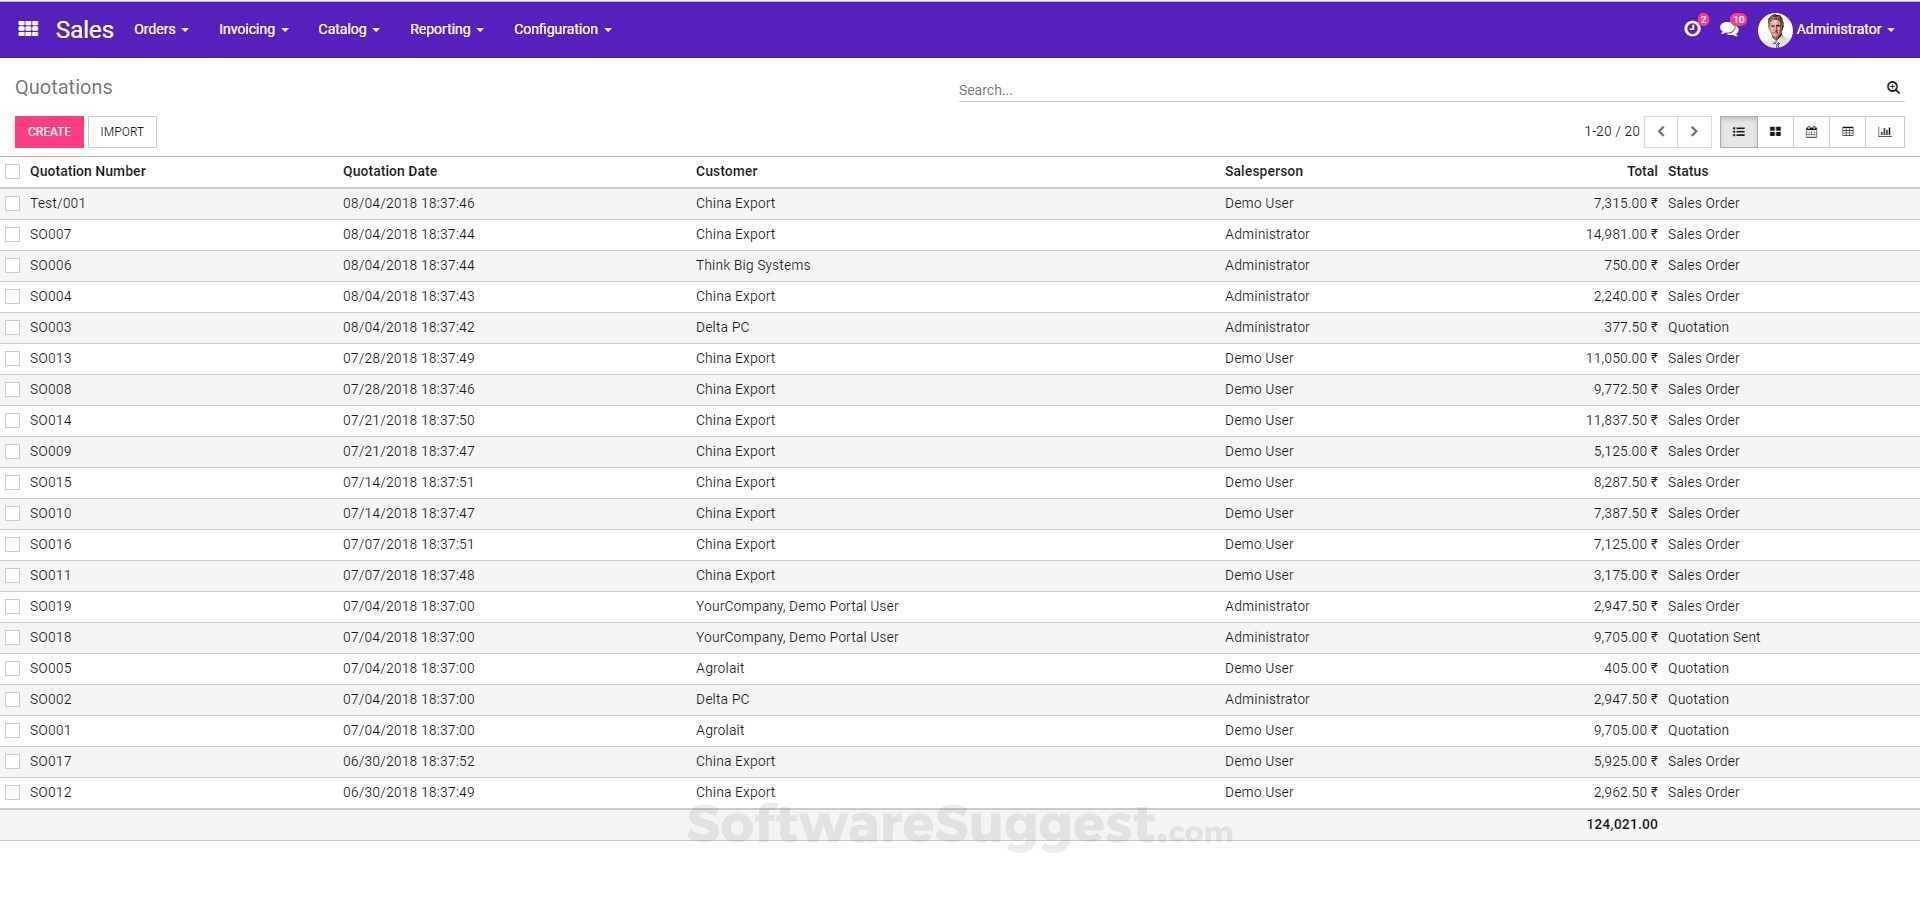The image size is (1920, 922).
Task: Open the Reporting menu
Action: [445, 29]
